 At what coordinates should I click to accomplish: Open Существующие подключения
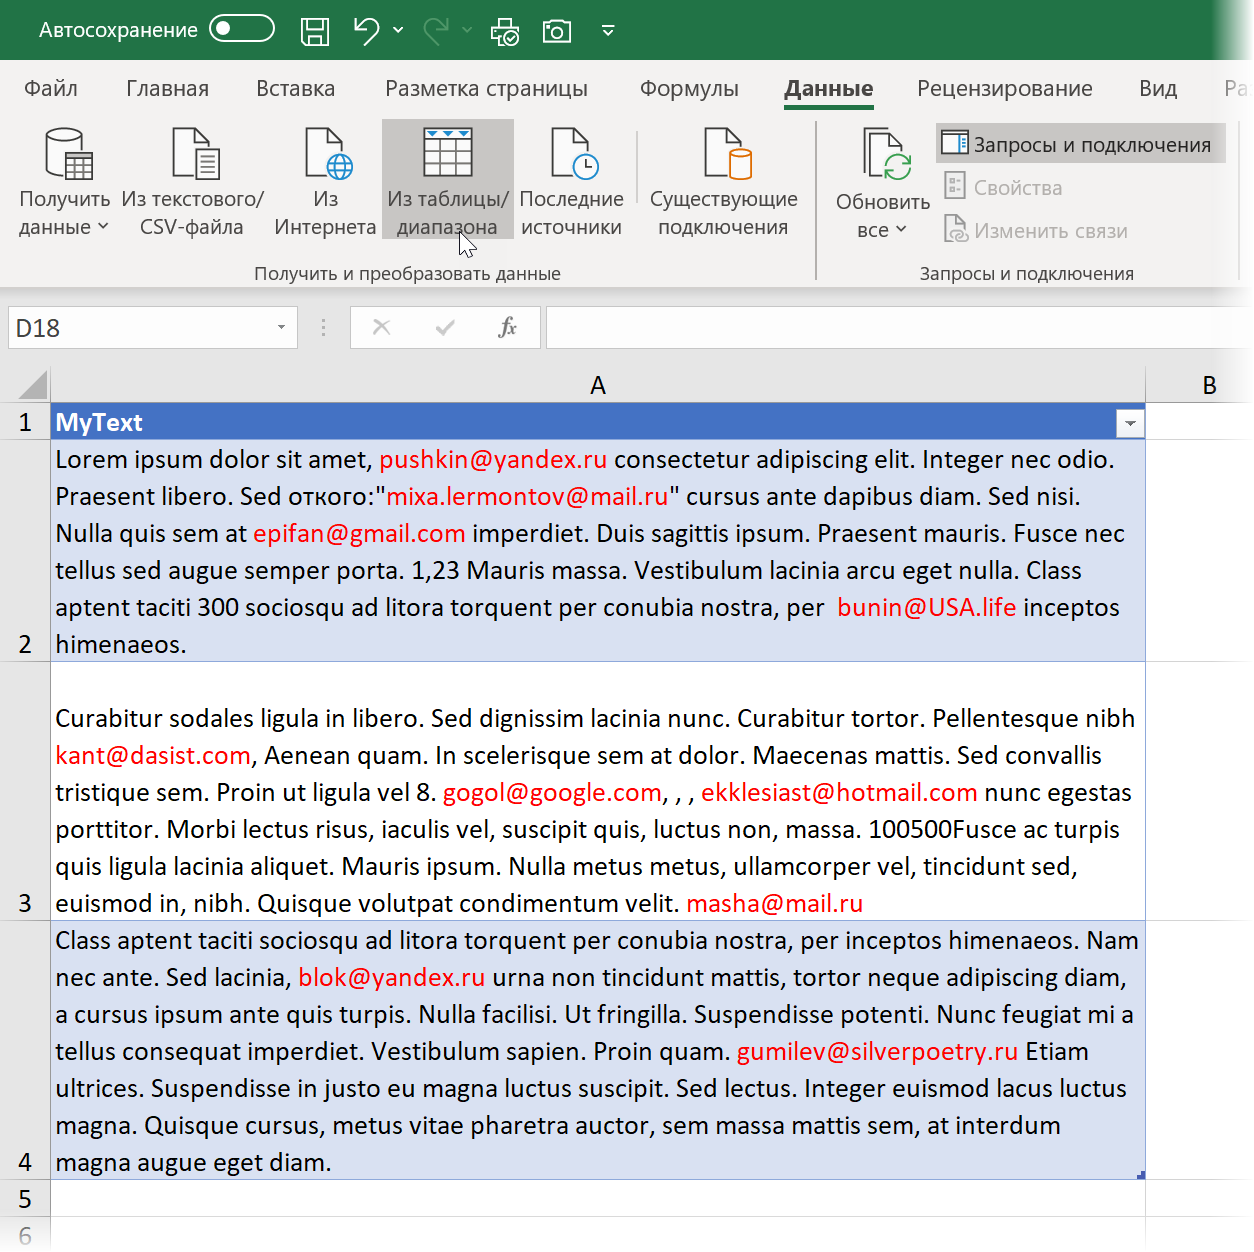click(x=724, y=181)
